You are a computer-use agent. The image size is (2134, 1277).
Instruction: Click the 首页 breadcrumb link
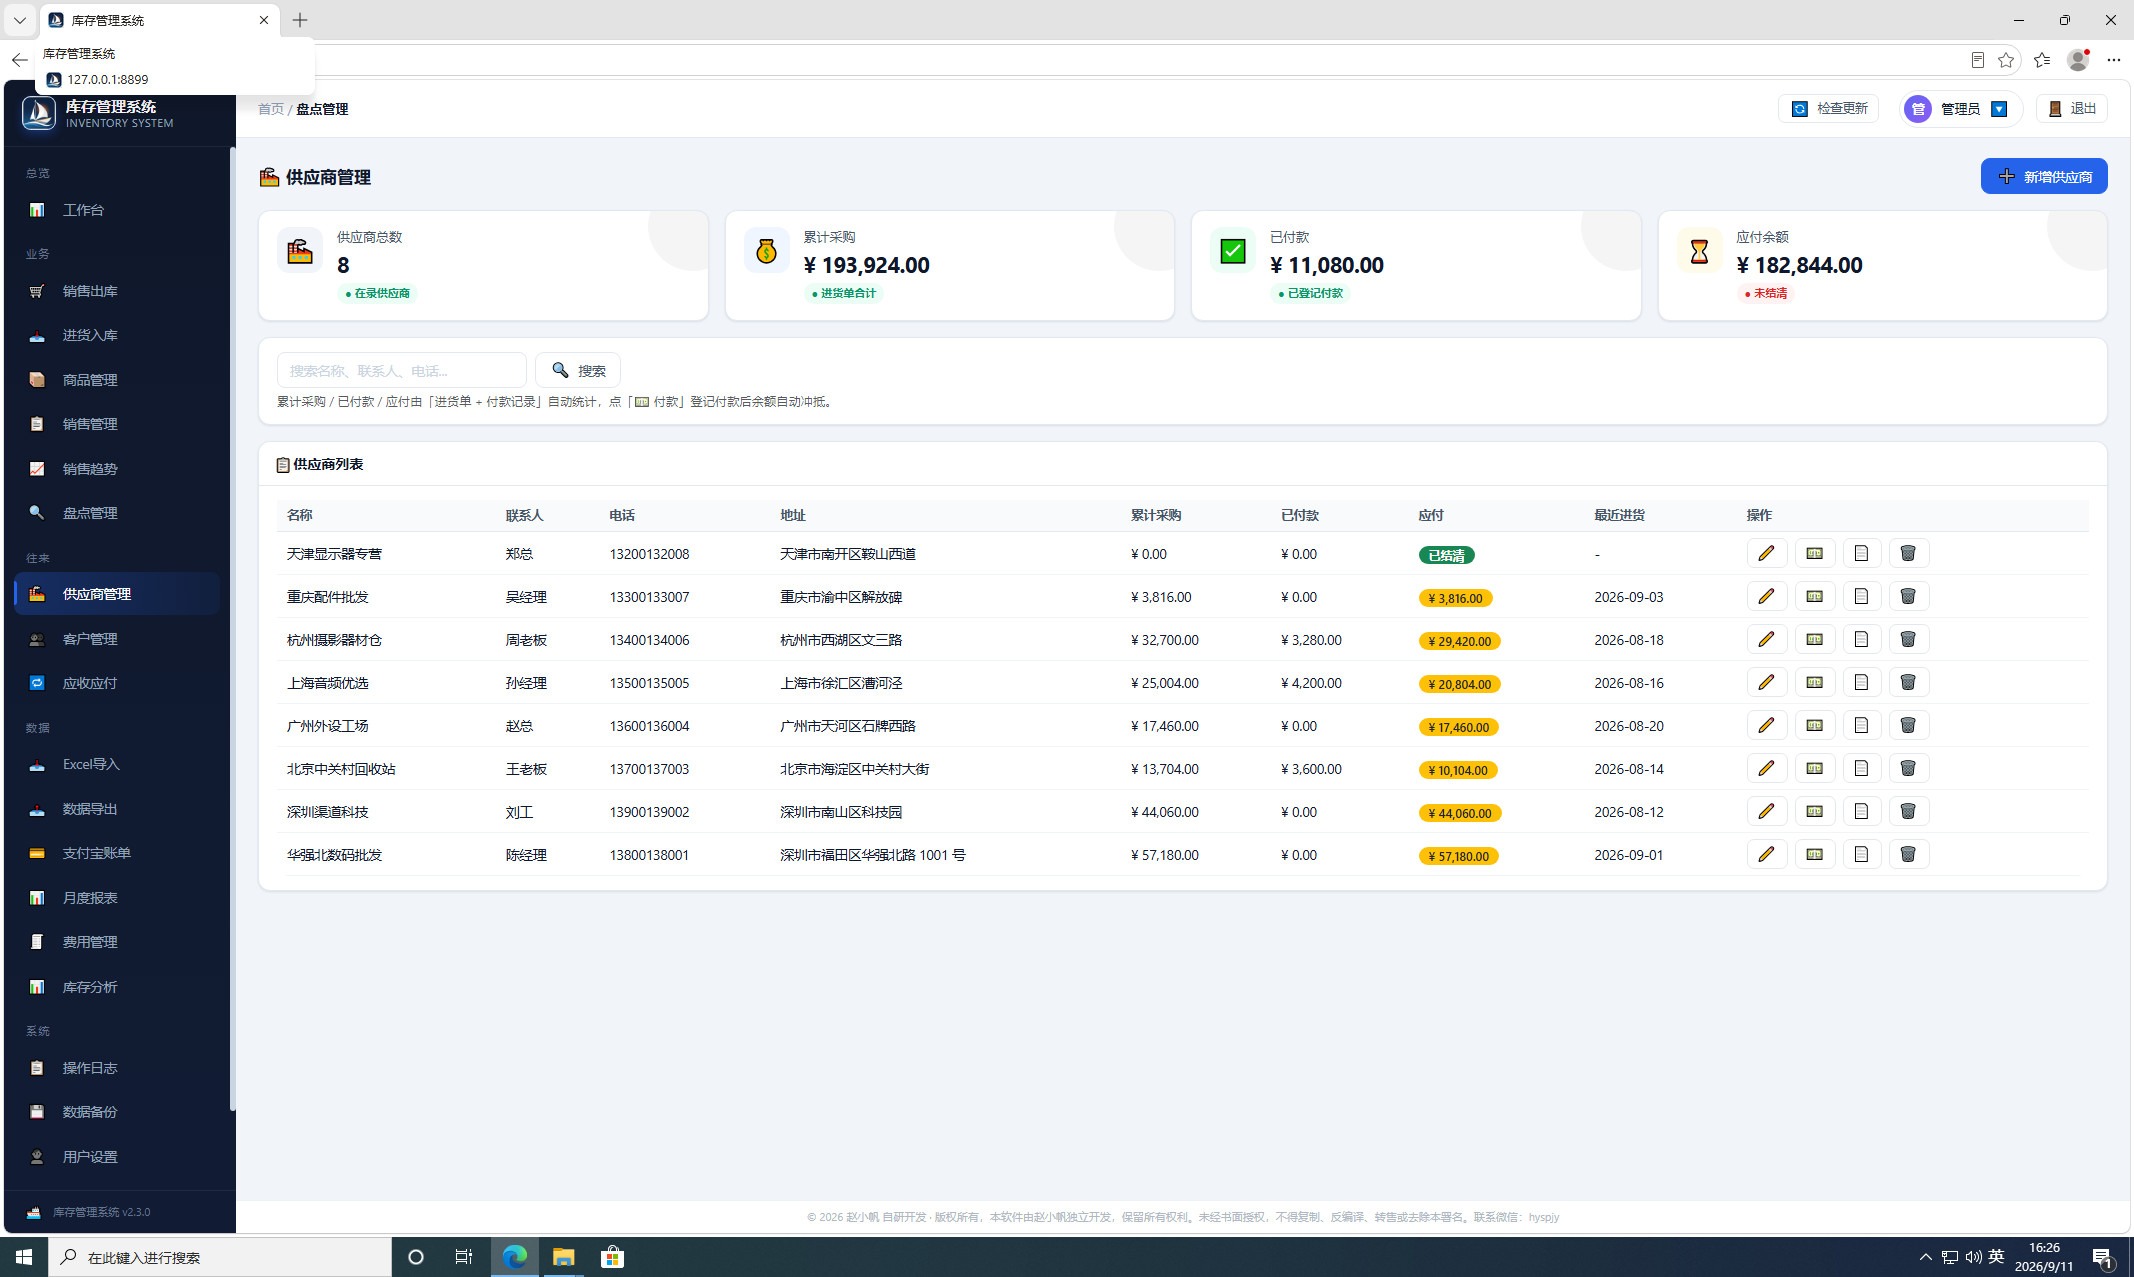click(x=270, y=109)
